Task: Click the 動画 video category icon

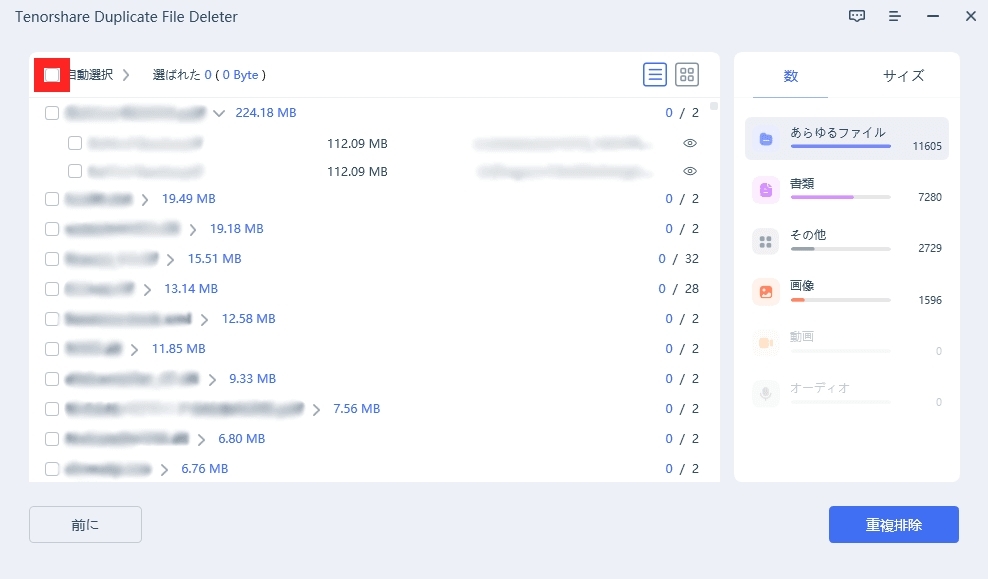Action: point(766,343)
